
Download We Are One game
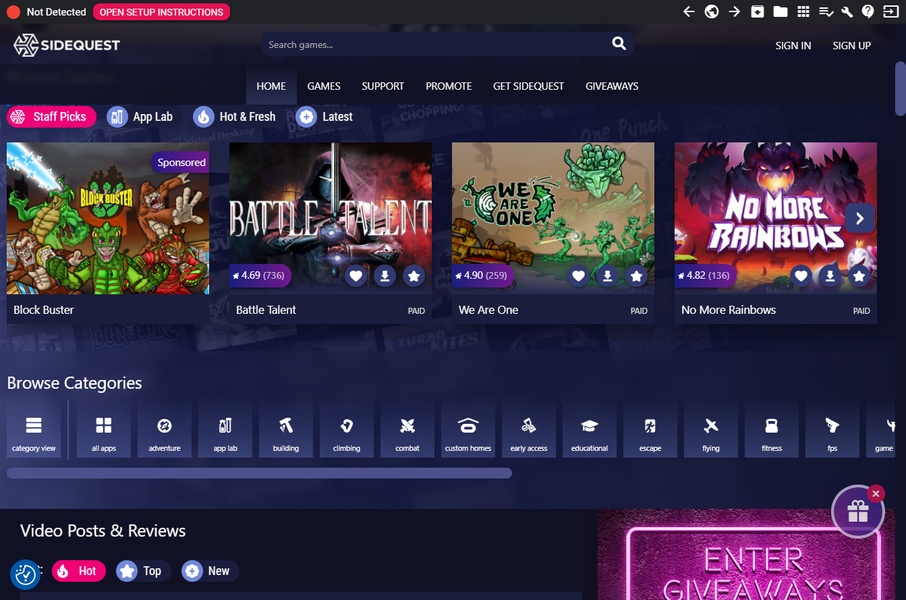click(x=607, y=276)
